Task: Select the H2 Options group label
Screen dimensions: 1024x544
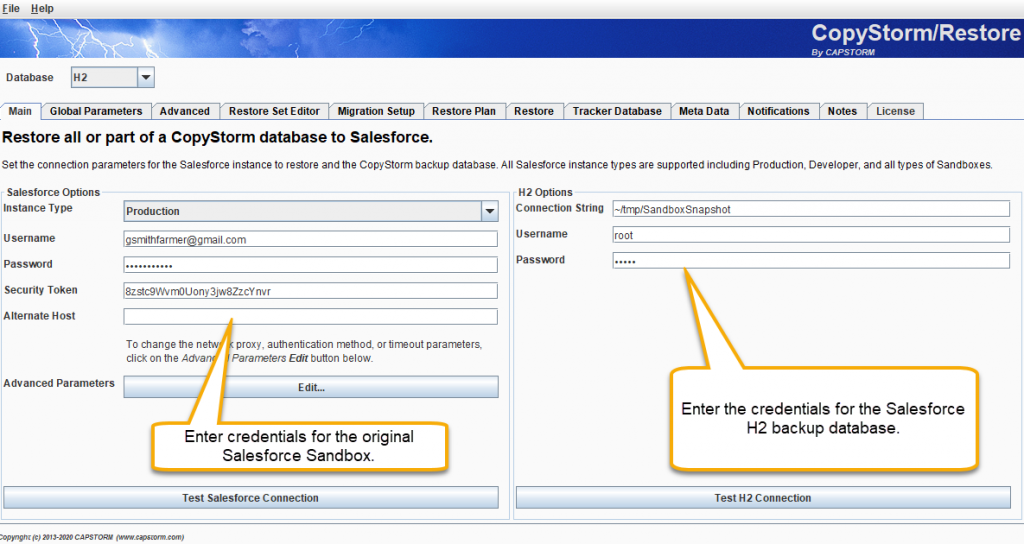Action: 545,192
